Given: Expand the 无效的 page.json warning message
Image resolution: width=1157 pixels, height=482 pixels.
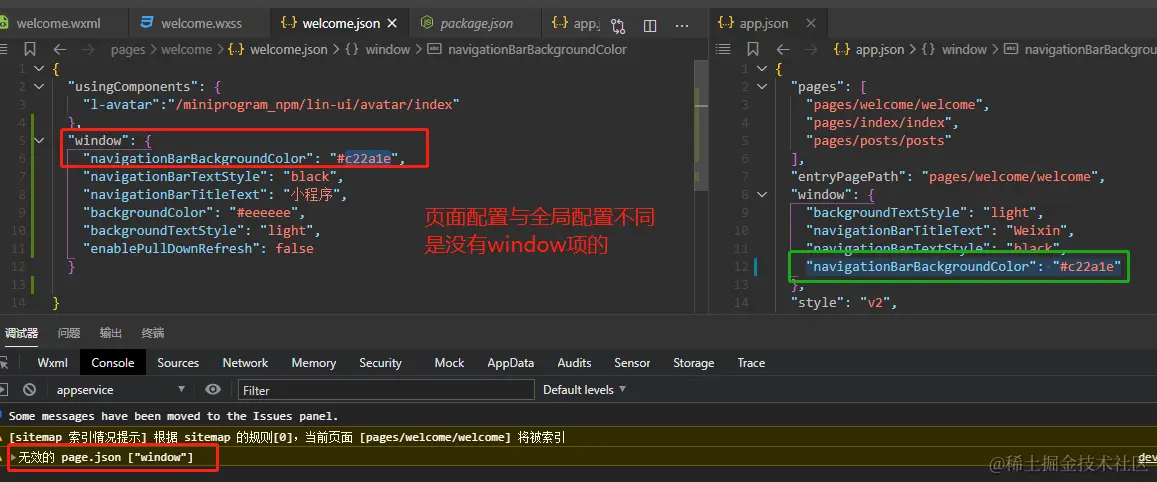Looking at the screenshot, I should coord(13,458).
